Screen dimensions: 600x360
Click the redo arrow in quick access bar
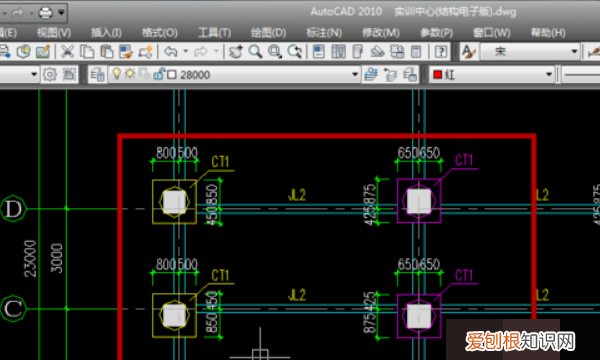[x=18, y=13]
